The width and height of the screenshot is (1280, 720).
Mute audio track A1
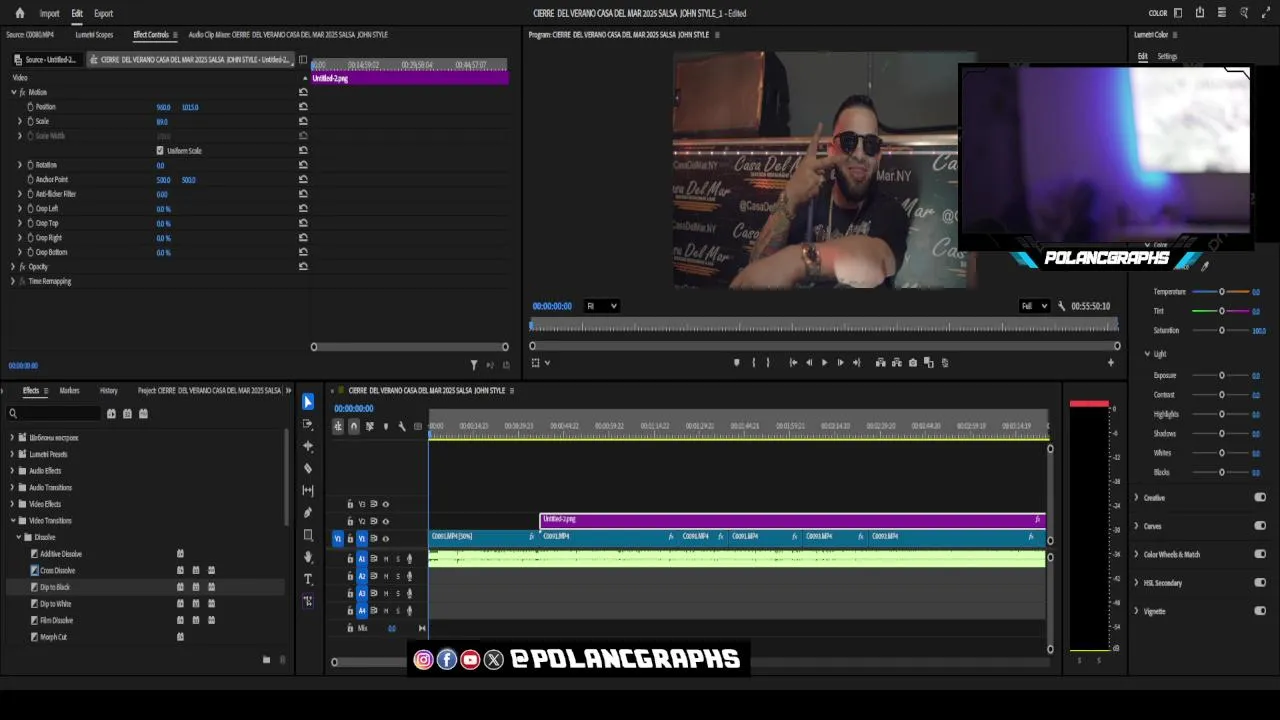(385, 559)
